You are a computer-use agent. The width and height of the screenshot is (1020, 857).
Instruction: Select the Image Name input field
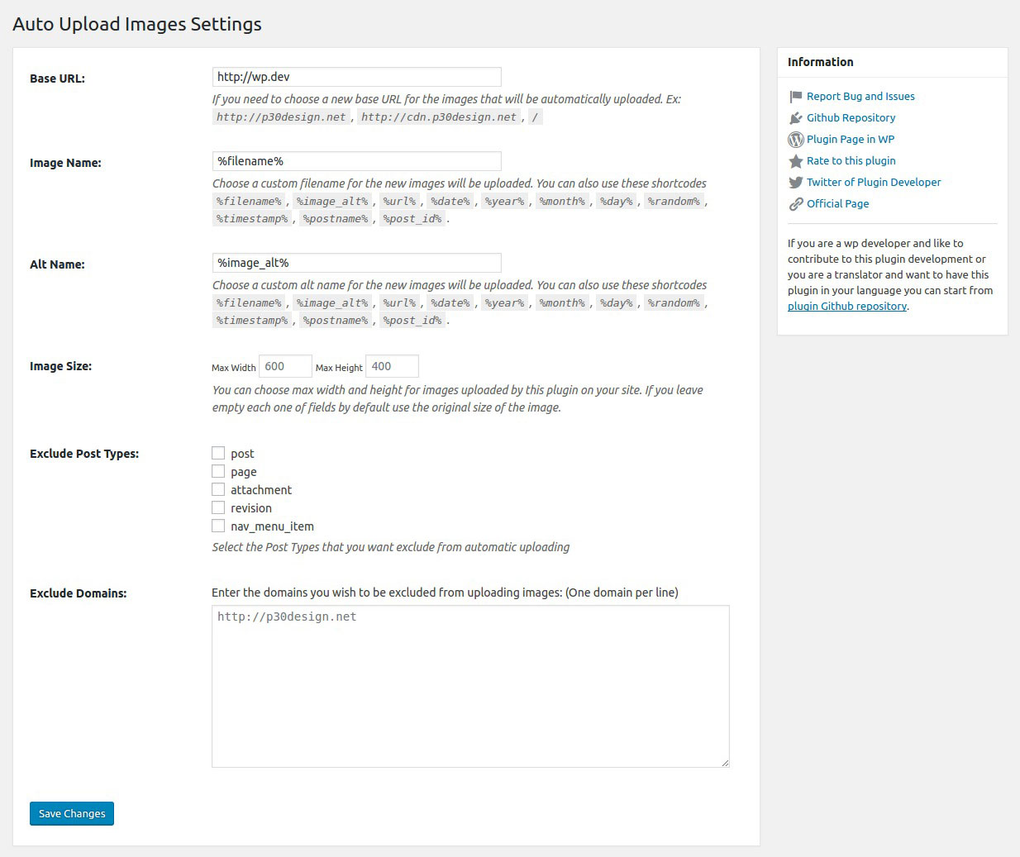tap(356, 160)
